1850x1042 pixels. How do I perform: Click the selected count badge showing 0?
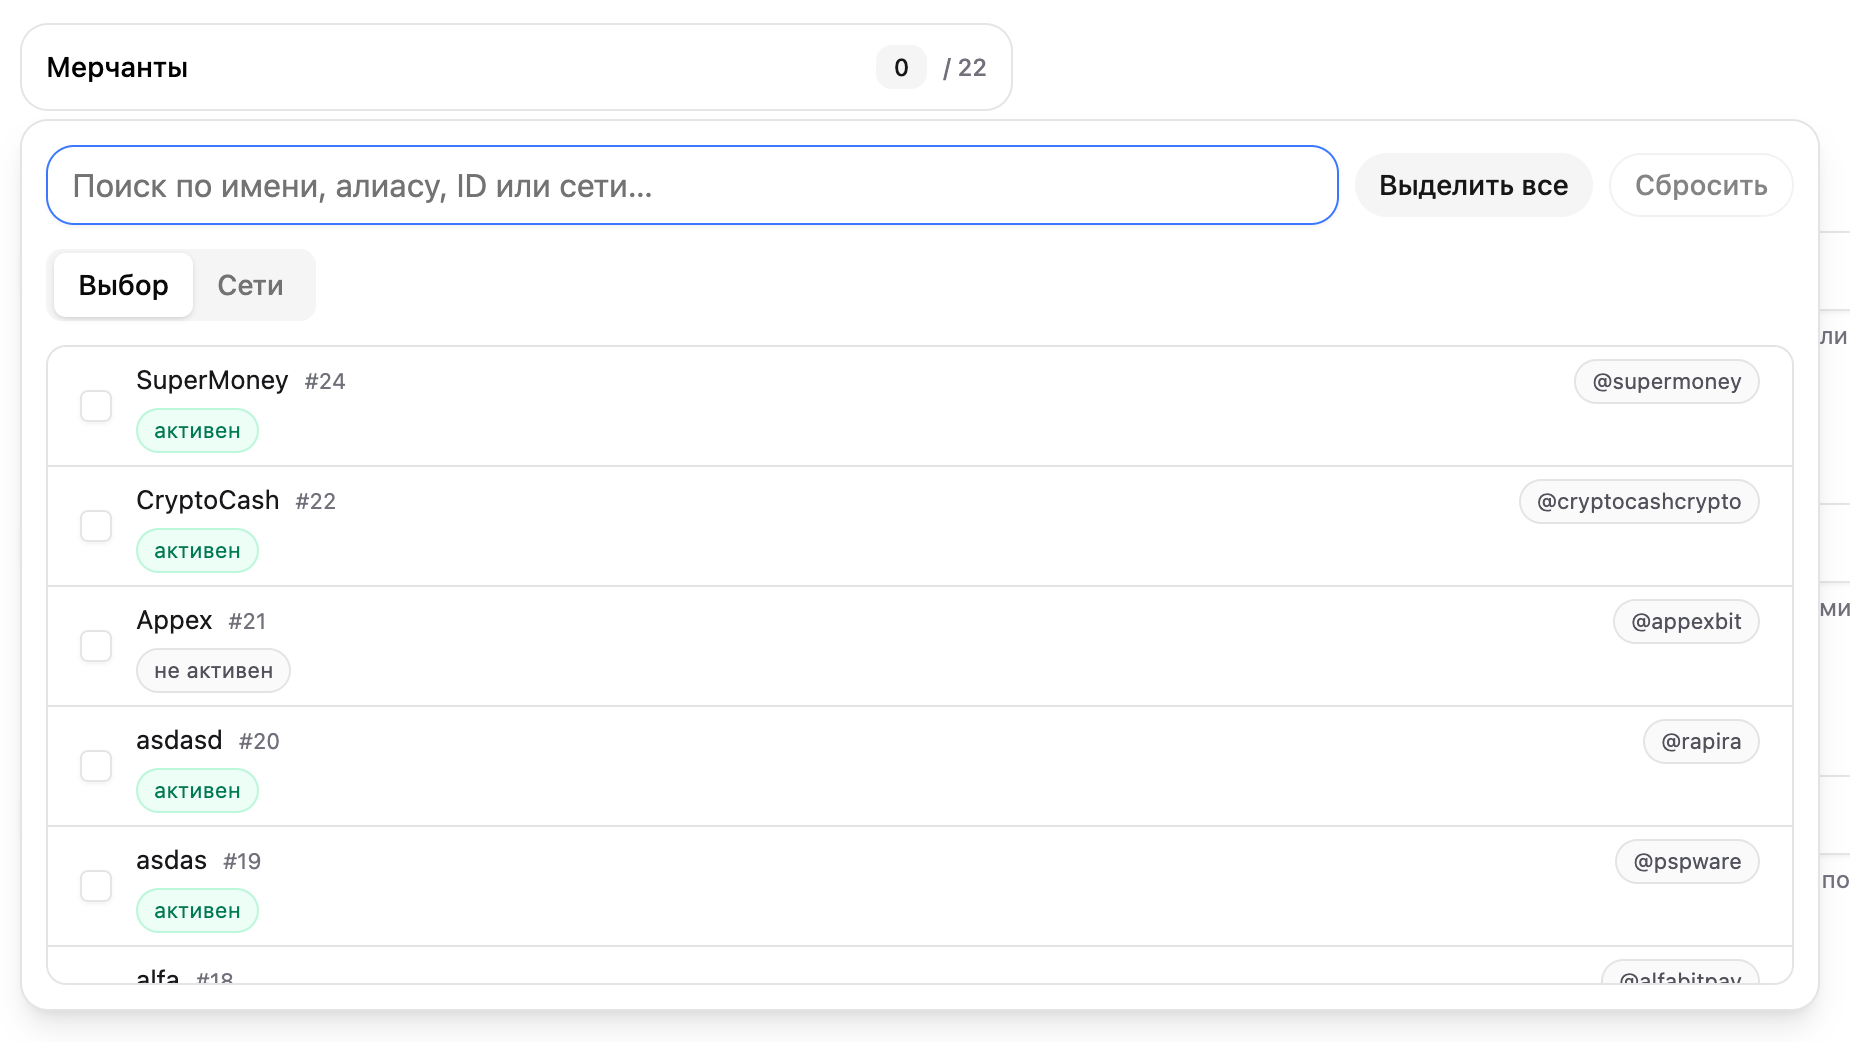[x=901, y=68]
